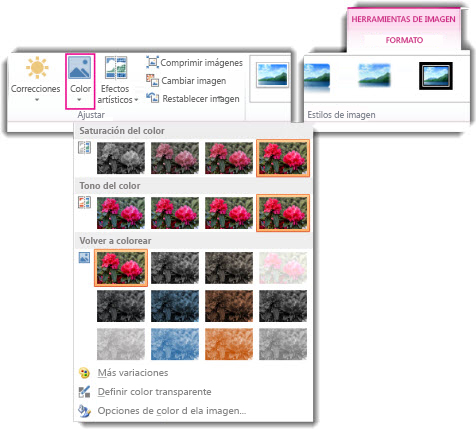This screenshot has width=476, height=429.
Task: Select the highlighted color tone thumbnail
Action: 283,213
